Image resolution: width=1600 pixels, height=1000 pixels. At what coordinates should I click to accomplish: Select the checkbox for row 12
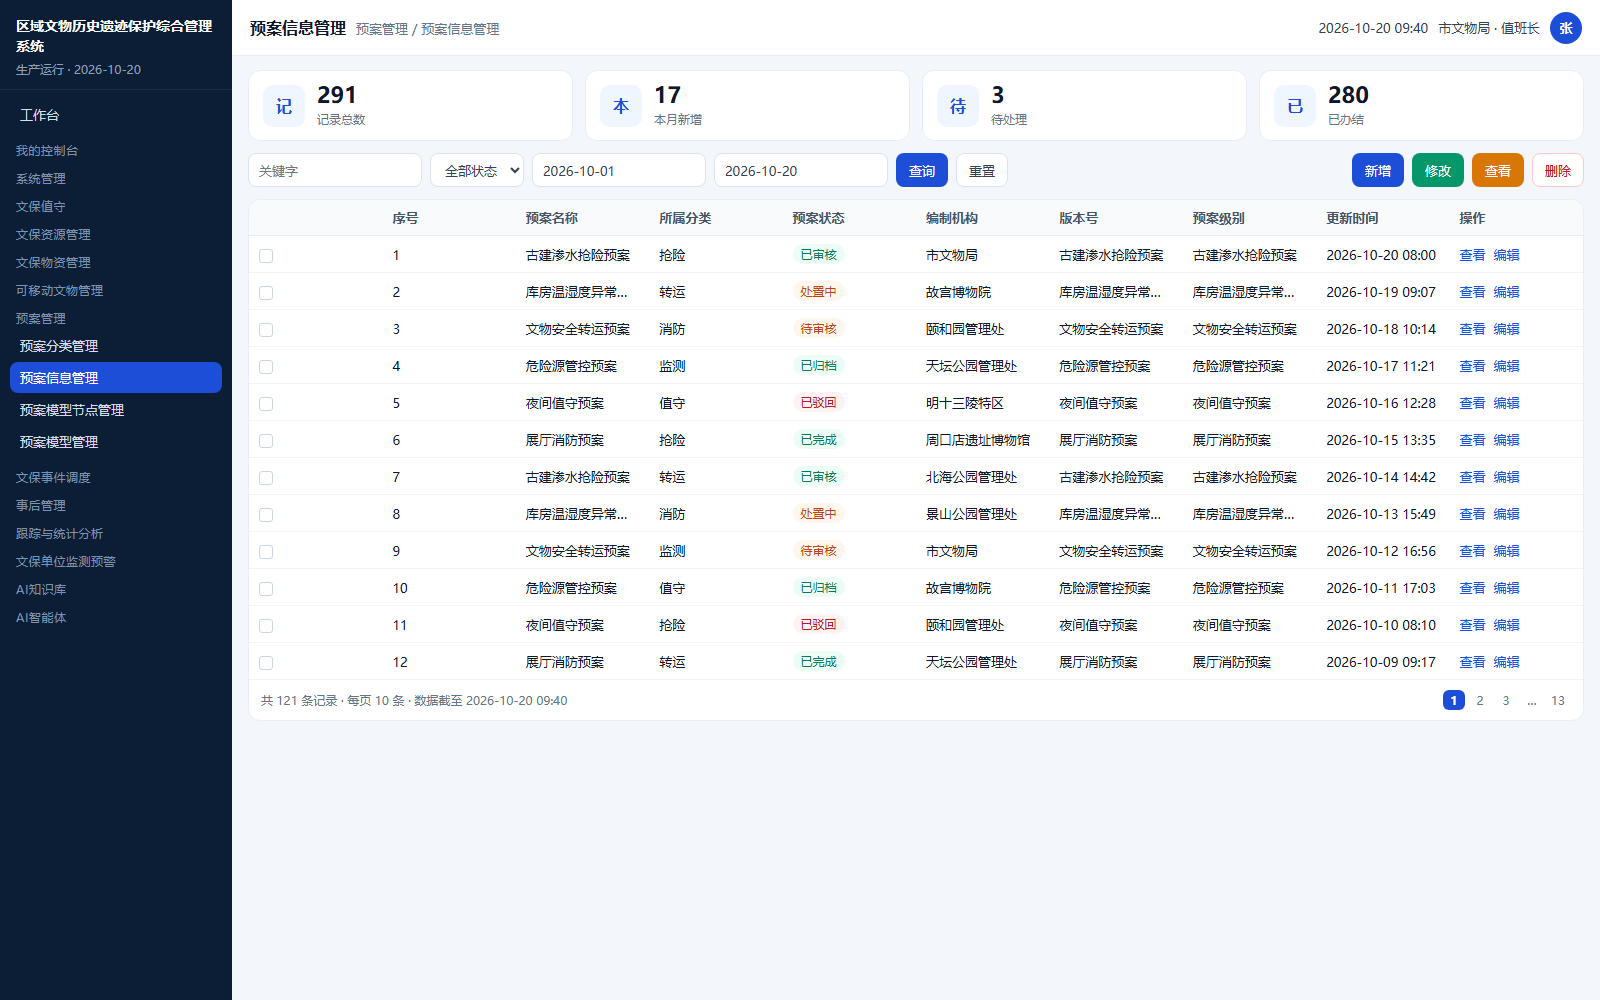click(266, 663)
